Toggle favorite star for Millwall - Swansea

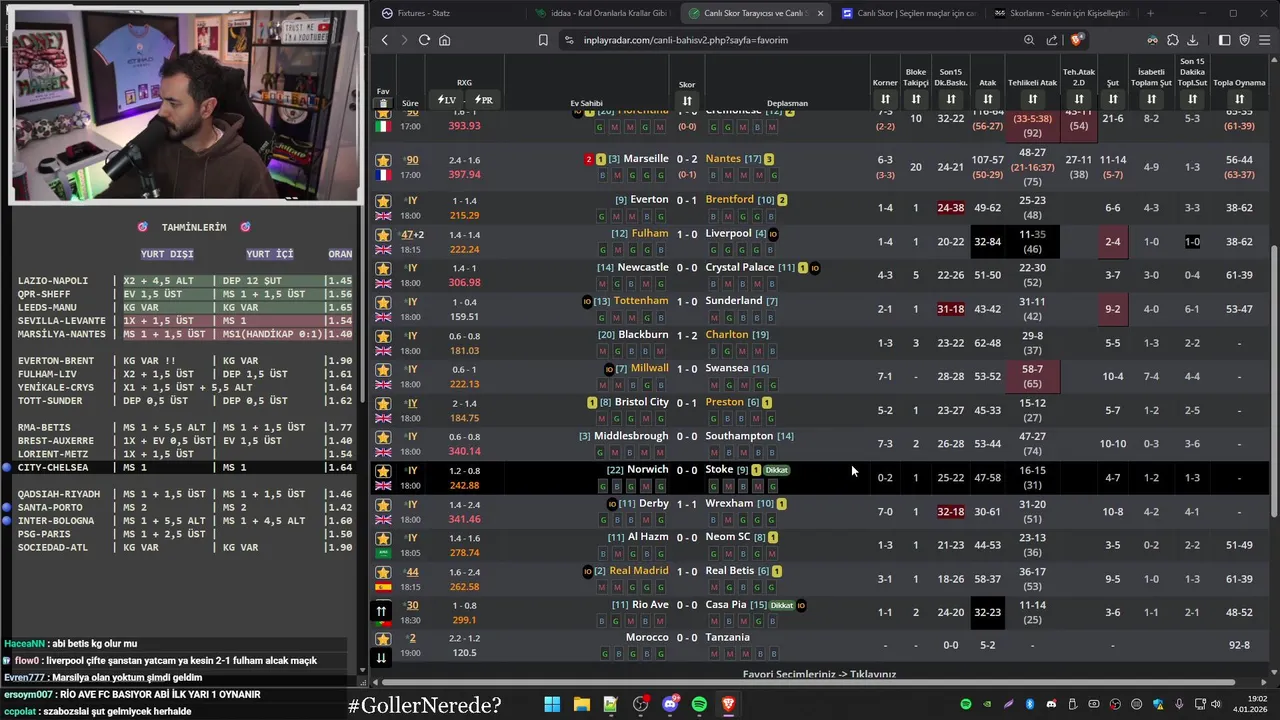(383, 370)
